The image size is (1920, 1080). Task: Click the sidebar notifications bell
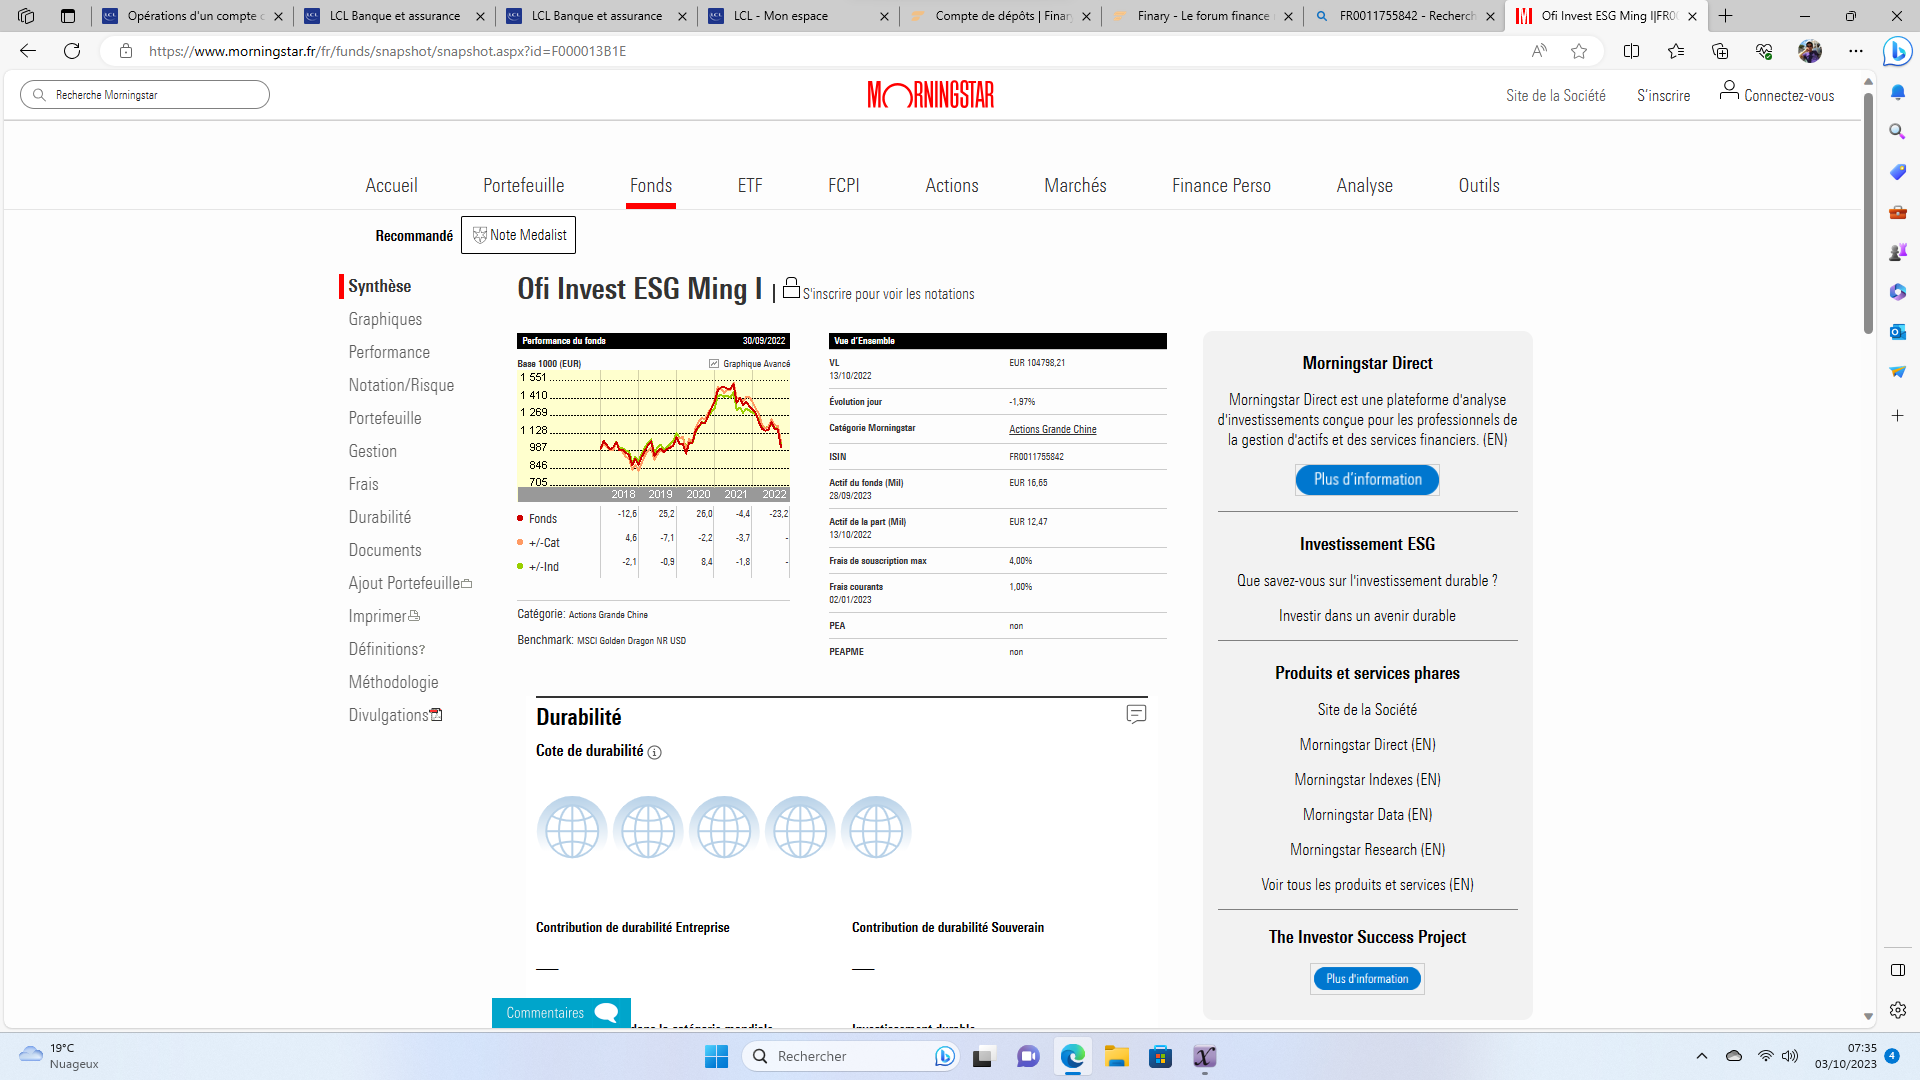point(1898,92)
